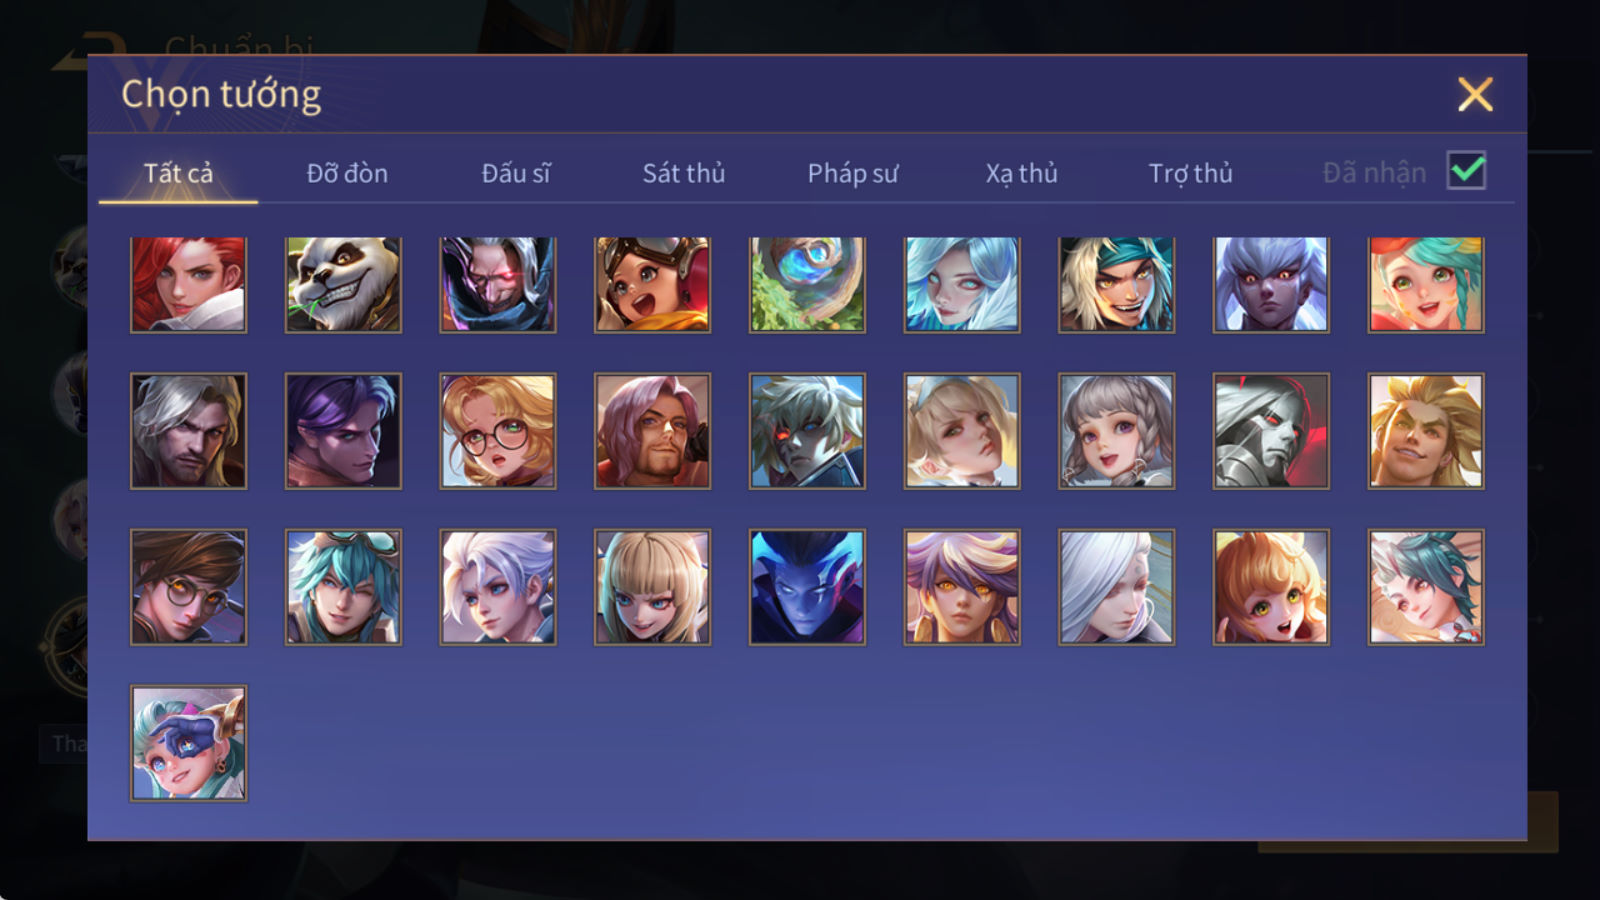Pick the swirling nature orb hero portrait
This screenshot has height=900, width=1600.
(807, 285)
